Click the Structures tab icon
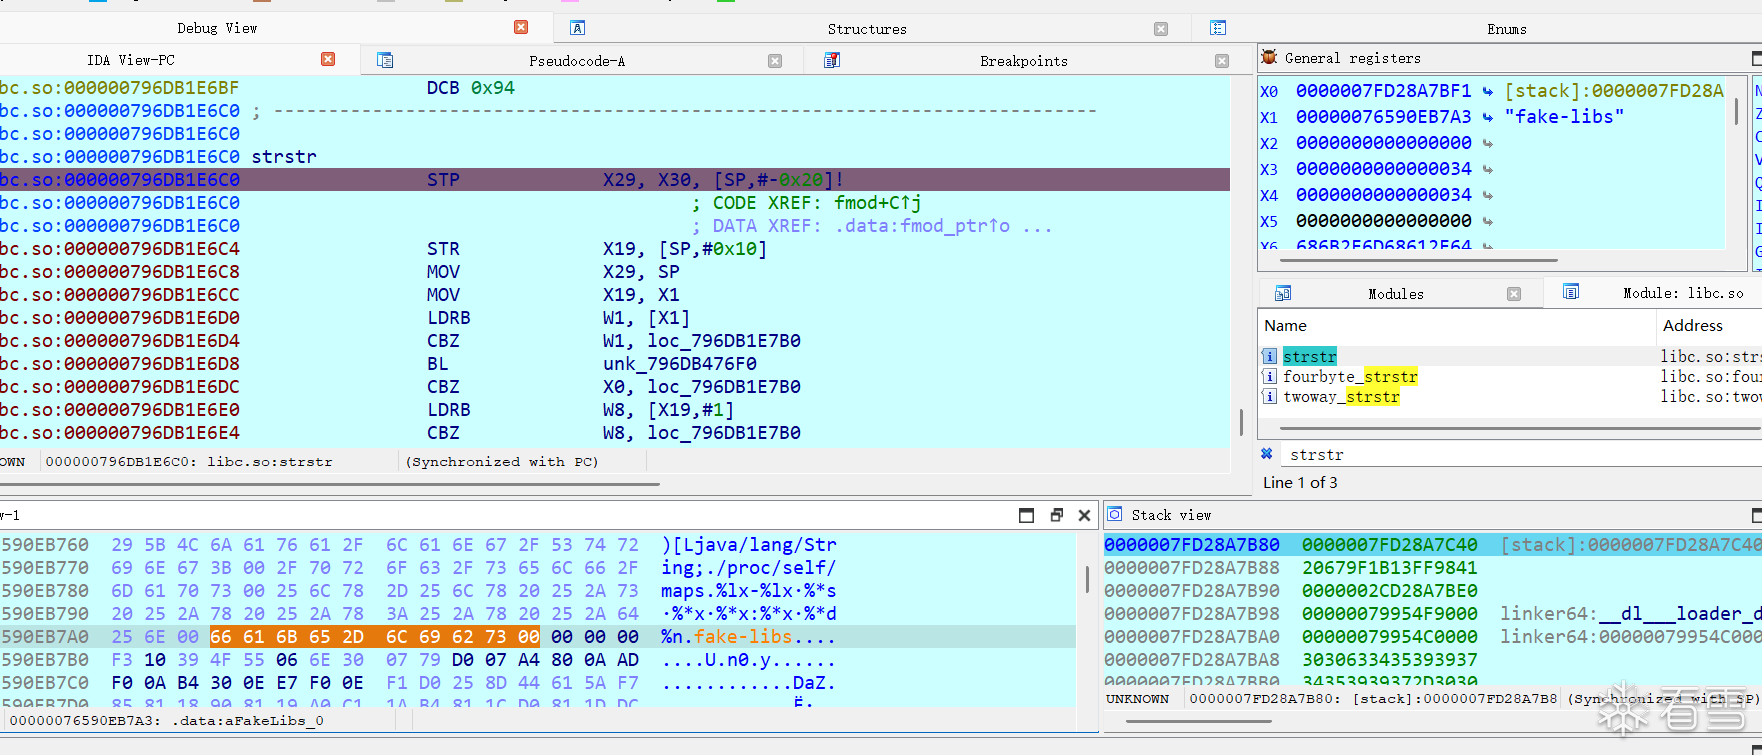 [577, 28]
